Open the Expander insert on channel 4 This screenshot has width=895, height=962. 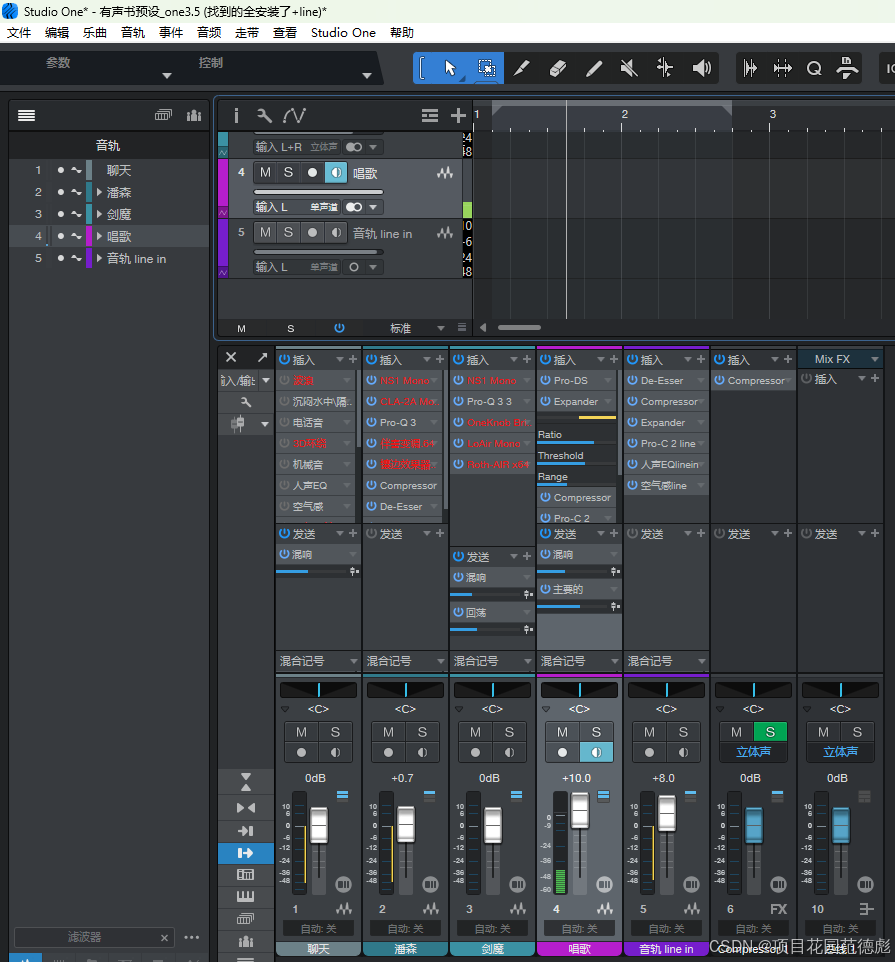tap(576, 401)
